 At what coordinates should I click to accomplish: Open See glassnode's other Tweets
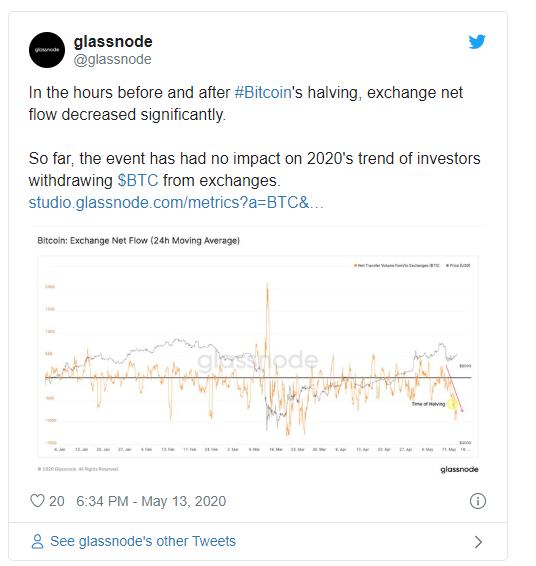143,541
